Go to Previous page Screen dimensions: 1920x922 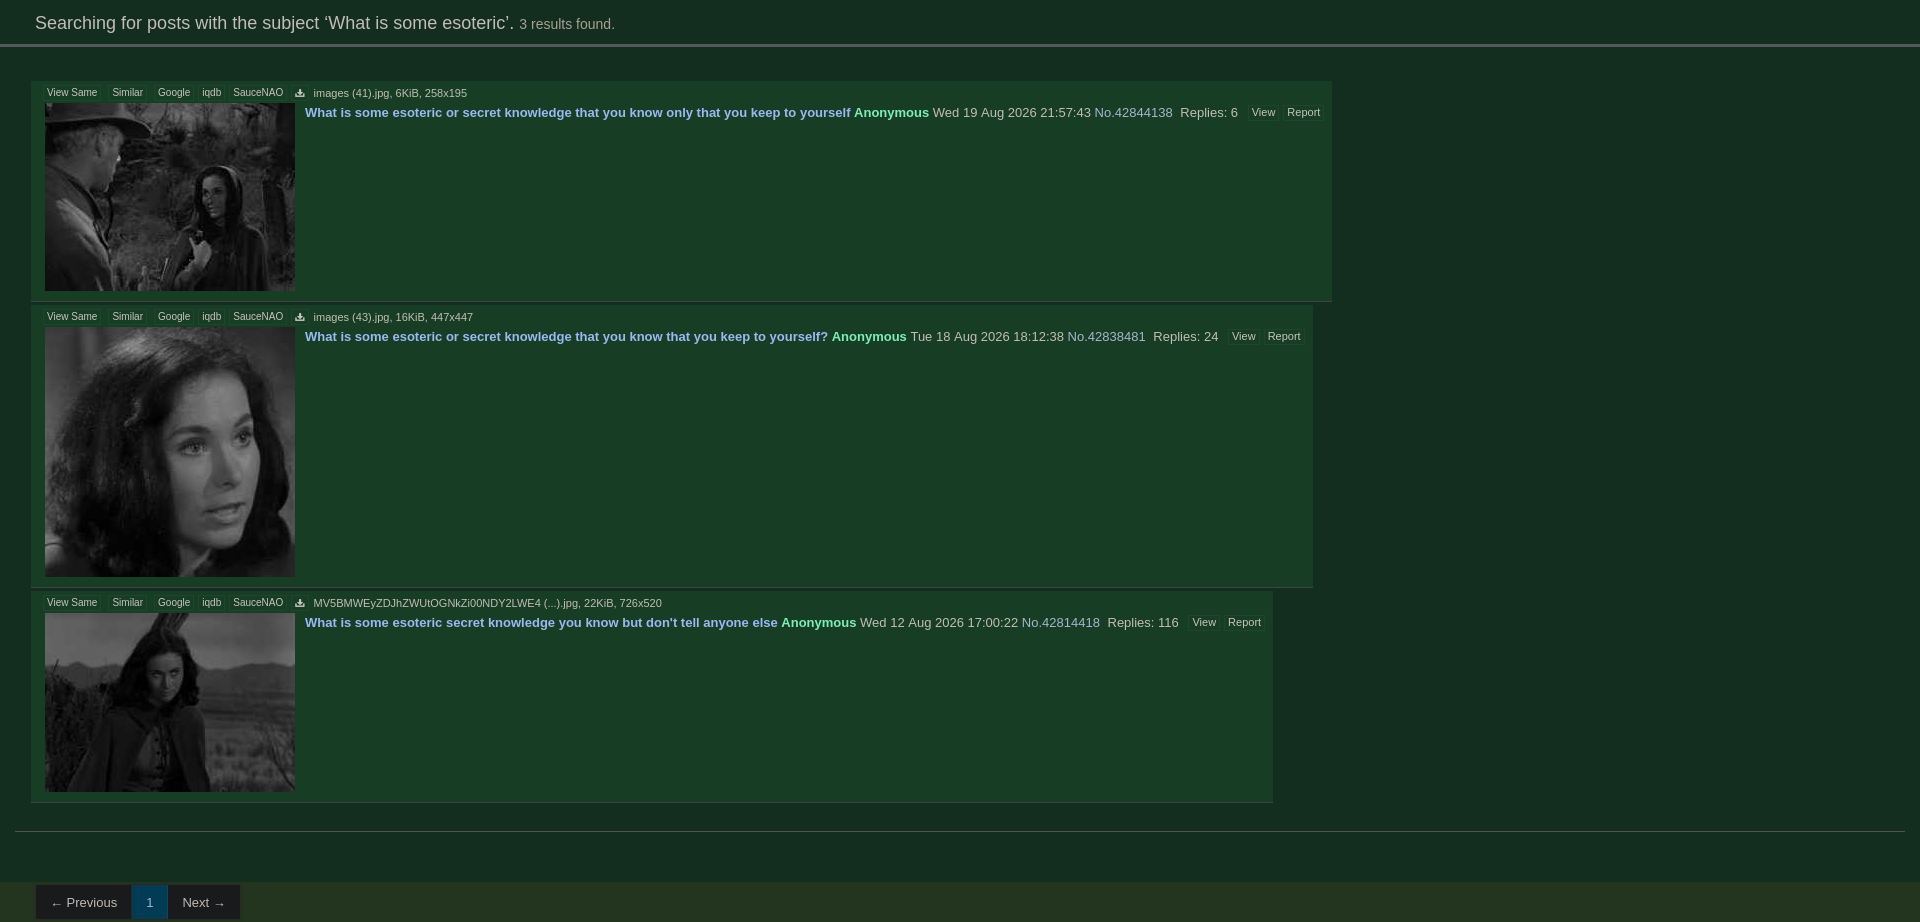(84, 902)
